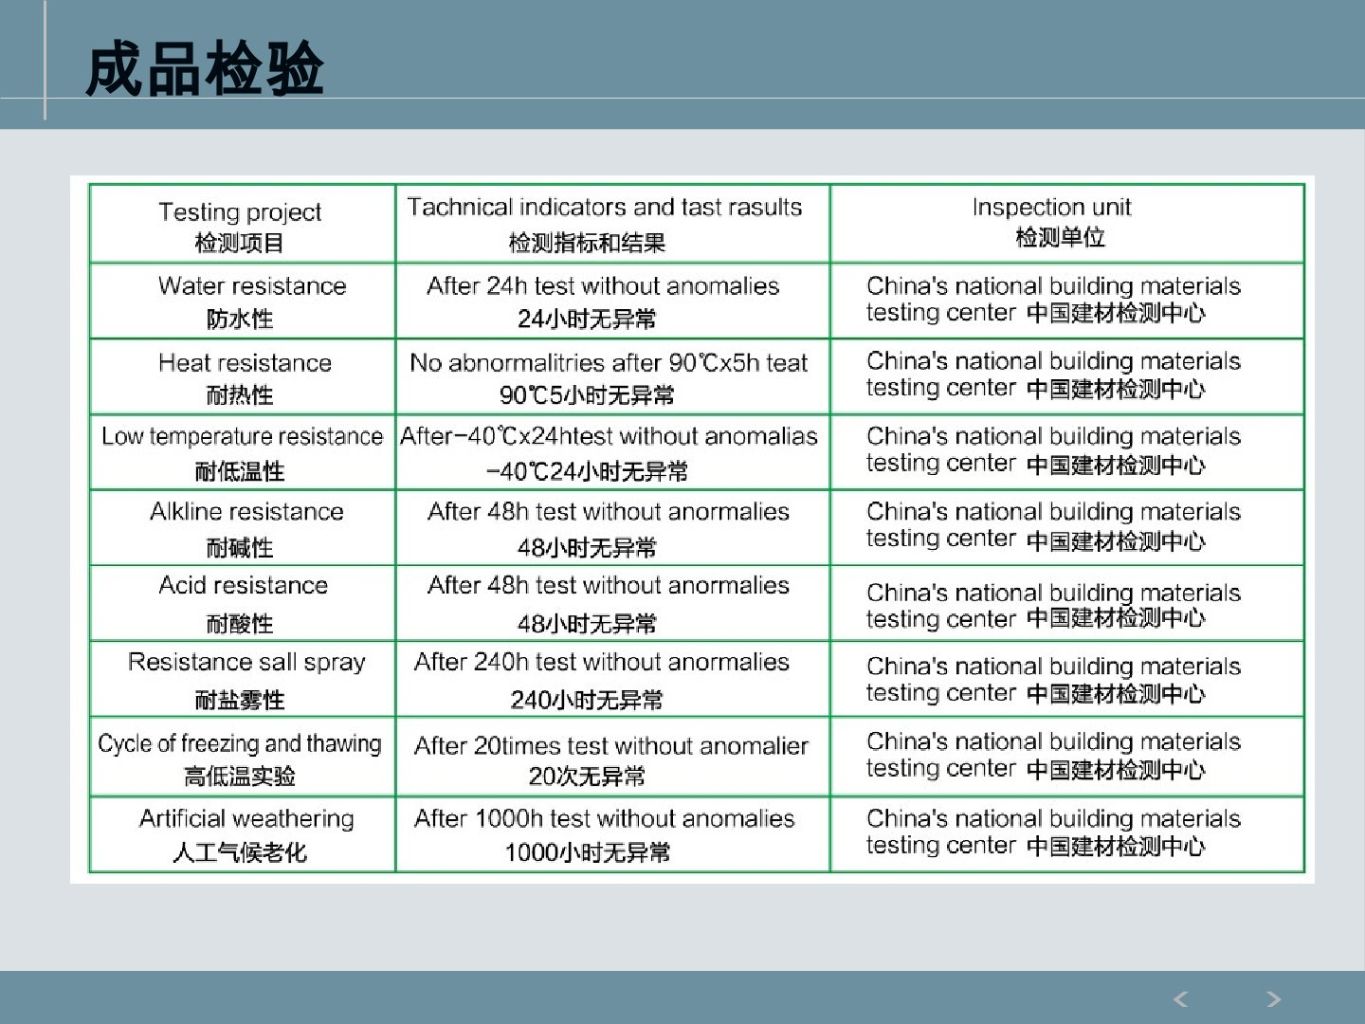Click the Artificial weathering cell
The width and height of the screenshot is (1365, 1024).
pyautogui.click(x=243, y=834)
